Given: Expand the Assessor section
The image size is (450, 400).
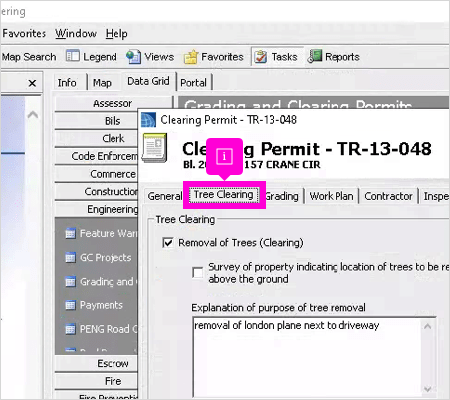Looking at the screenshot, I should [x=113, y=103].
